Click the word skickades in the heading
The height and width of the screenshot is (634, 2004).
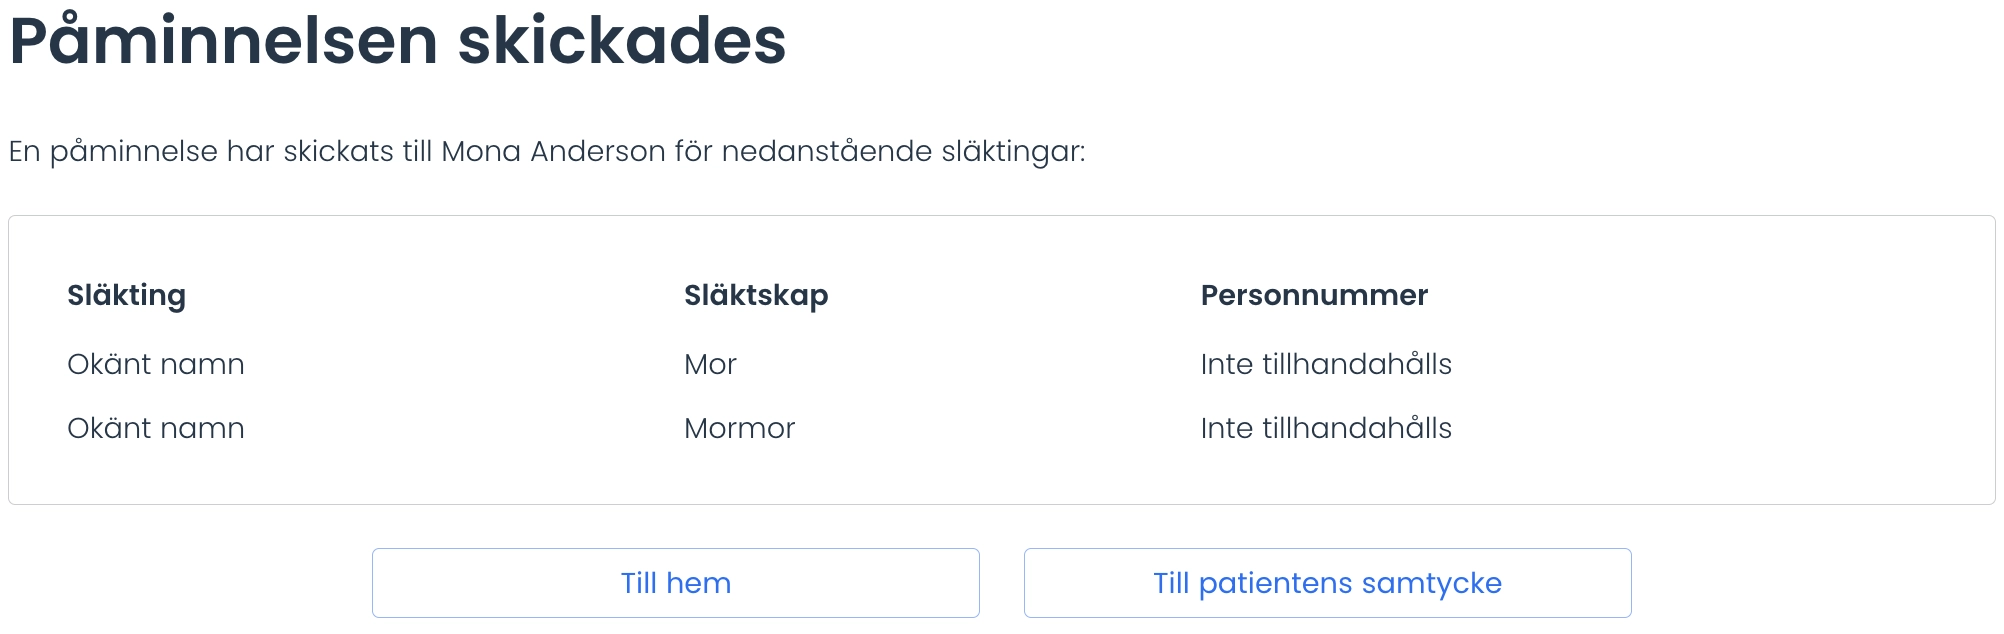pyautogui.click(x=622, y=40)
